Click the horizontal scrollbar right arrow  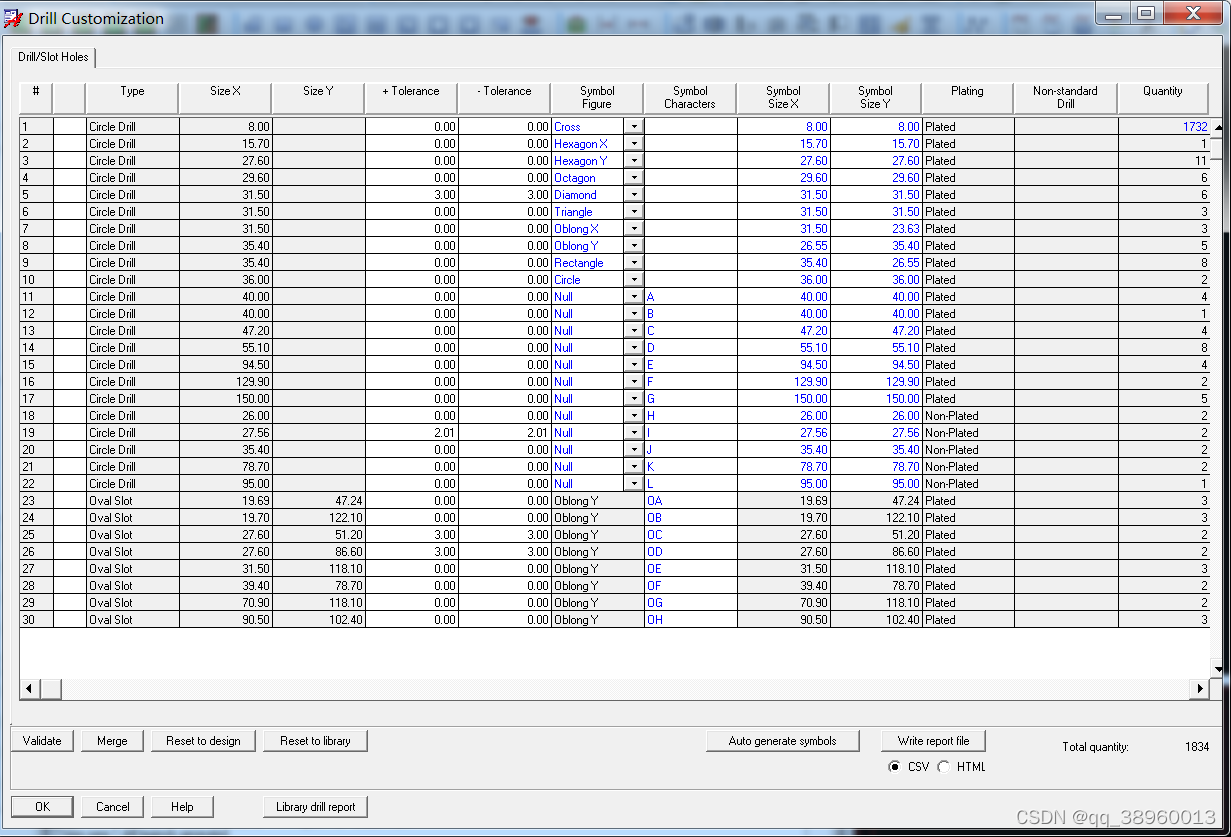[1199, 689]
